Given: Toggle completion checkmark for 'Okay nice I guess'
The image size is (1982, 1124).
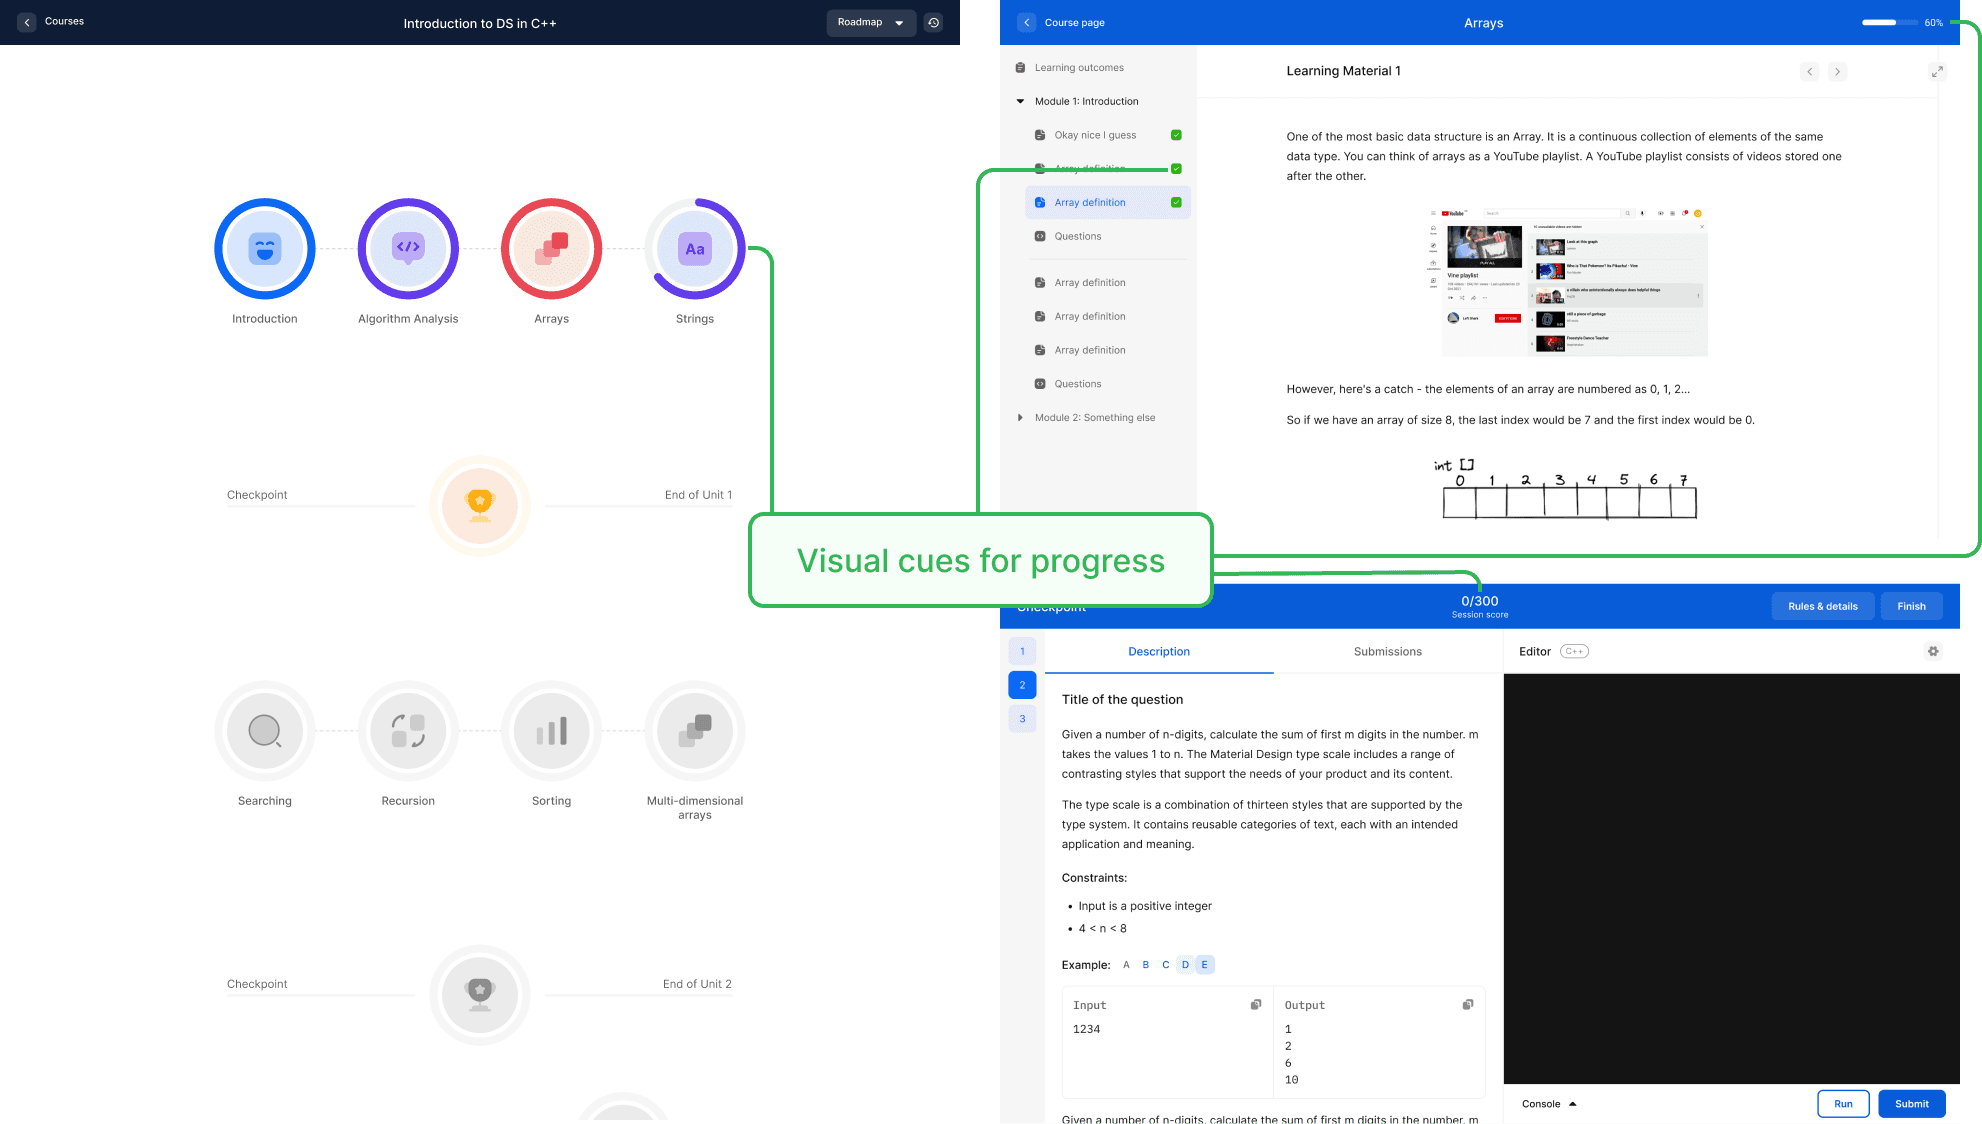Looking at the screenshot, I should [1175, 134].
